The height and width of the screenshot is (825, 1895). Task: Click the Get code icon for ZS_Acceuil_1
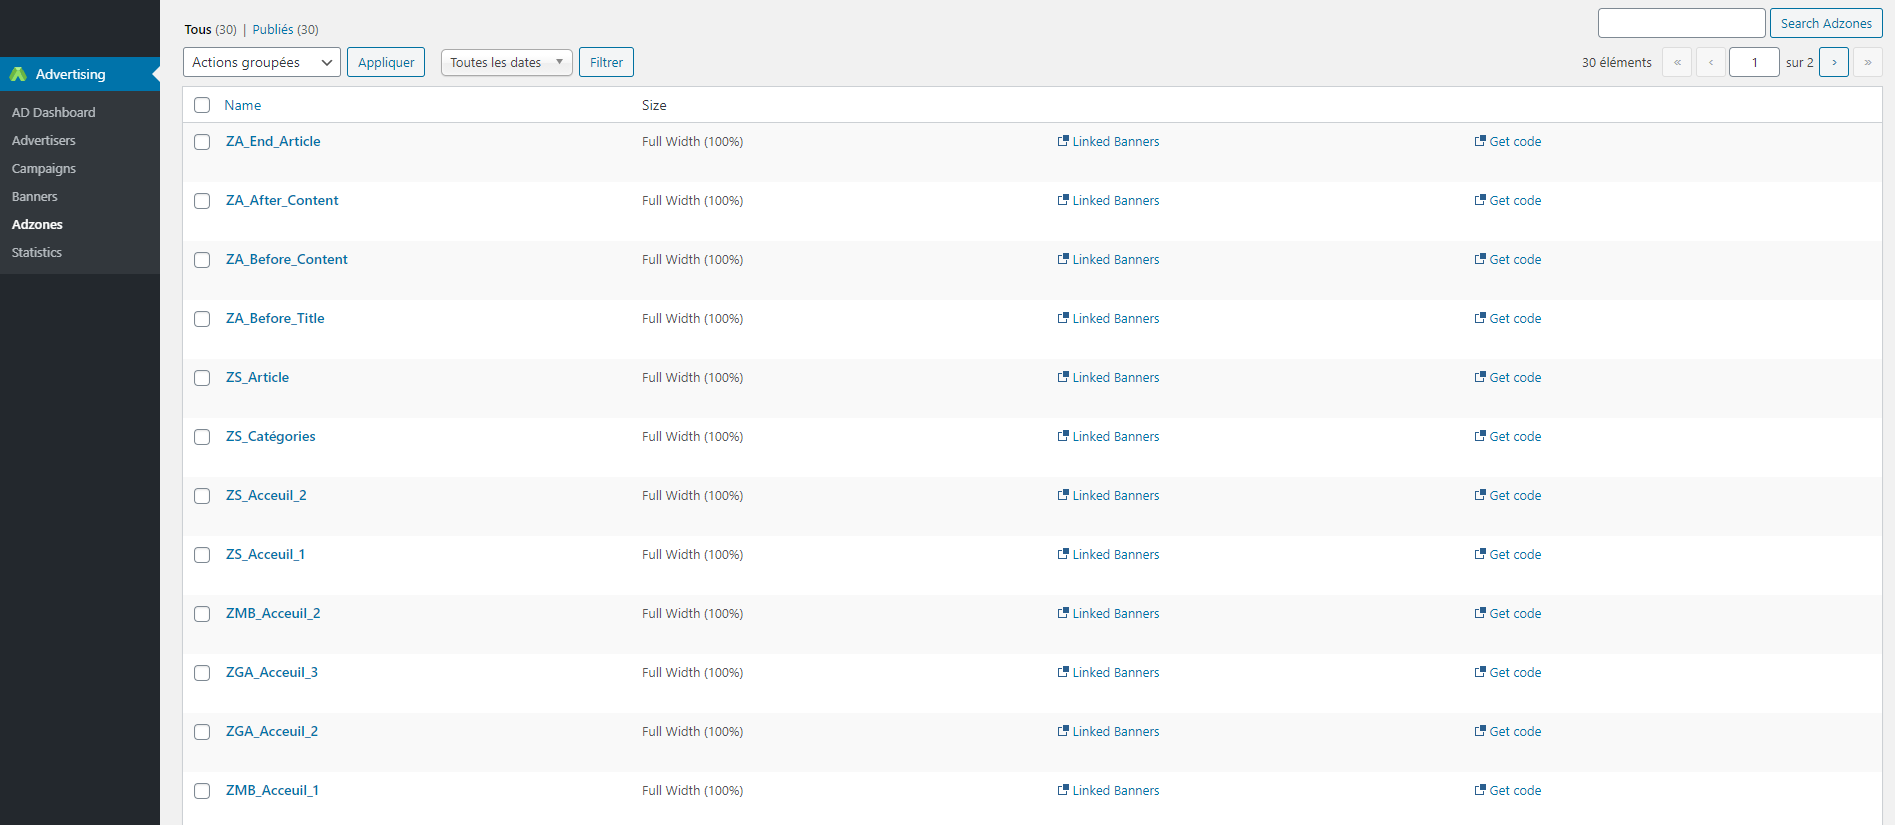[1480, 554]
